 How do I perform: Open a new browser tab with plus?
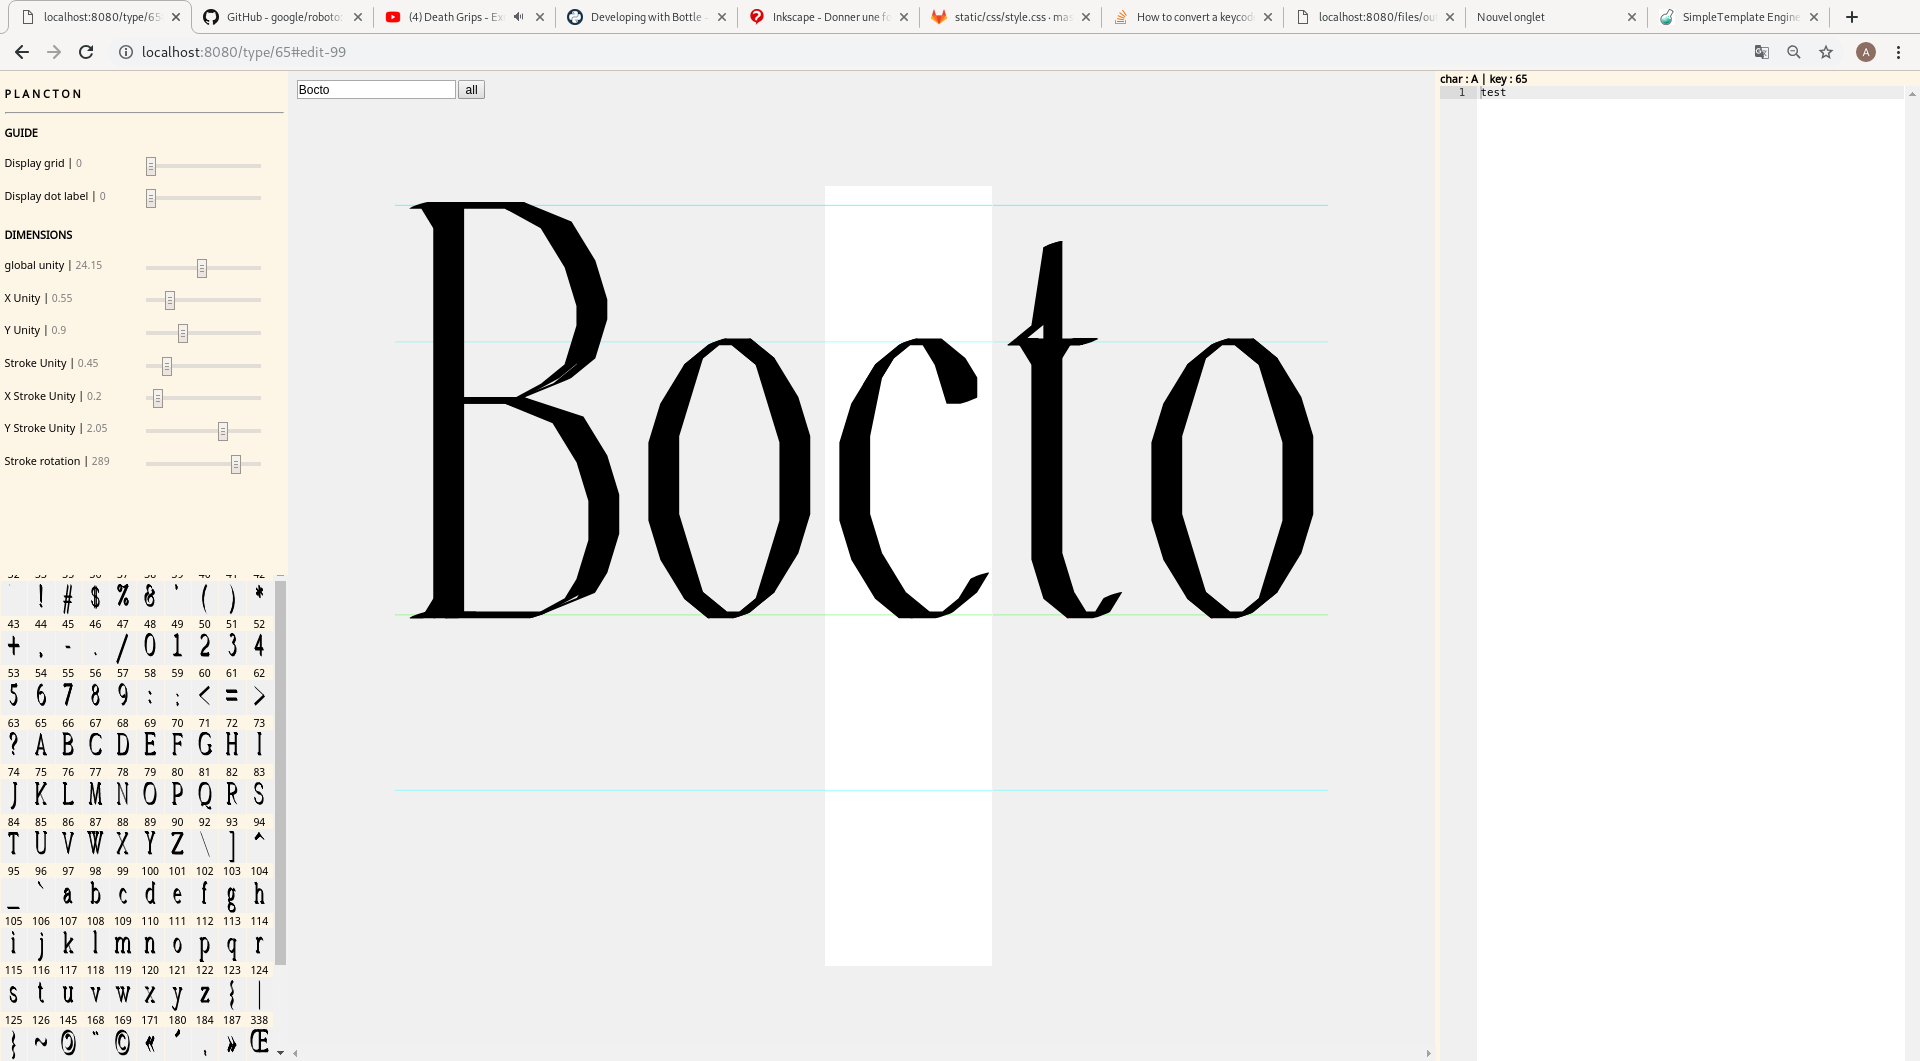(x=1852, y=17)
